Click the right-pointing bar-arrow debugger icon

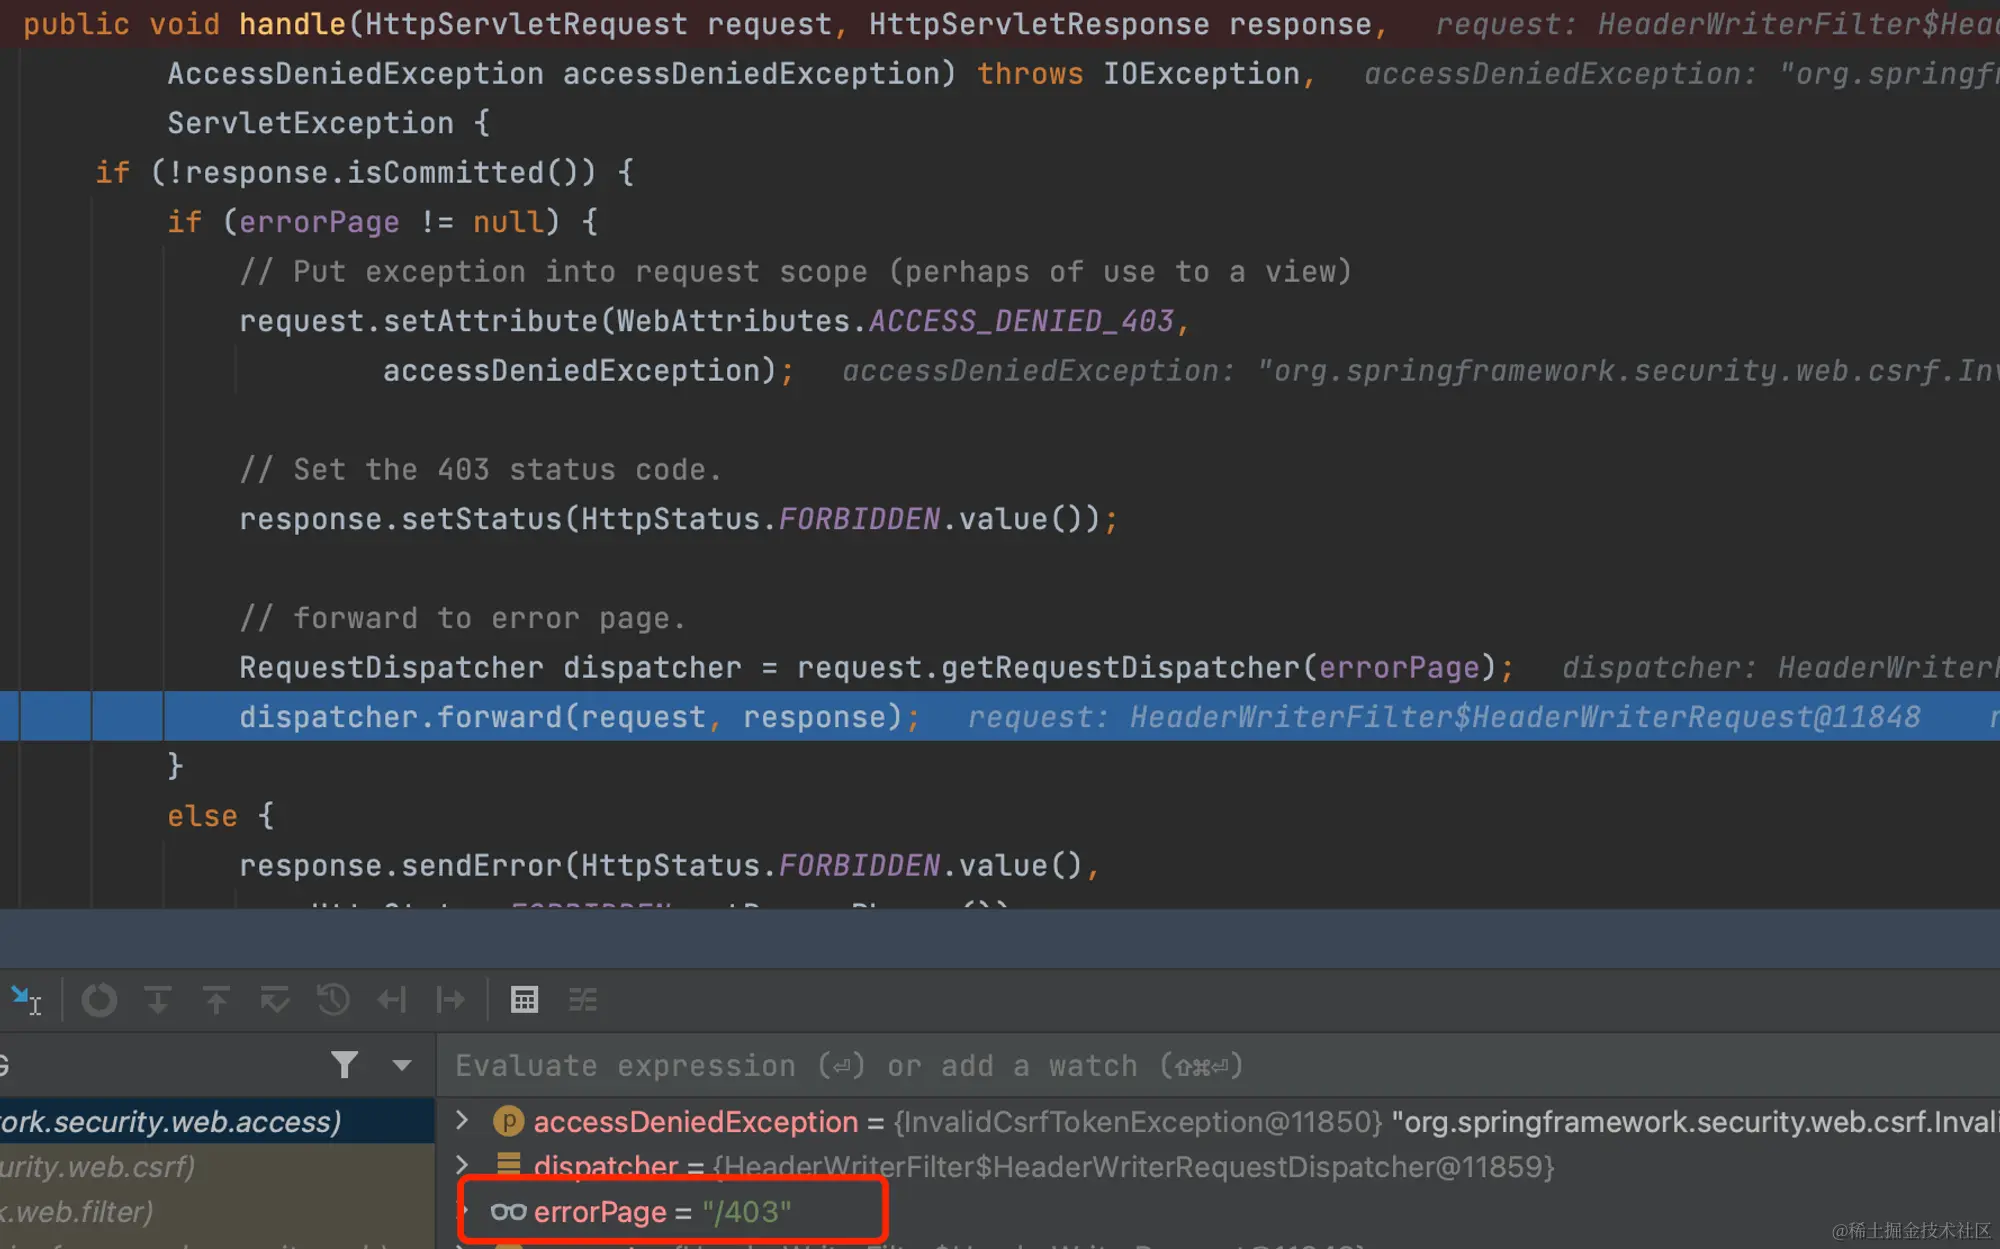click(451, 999)
